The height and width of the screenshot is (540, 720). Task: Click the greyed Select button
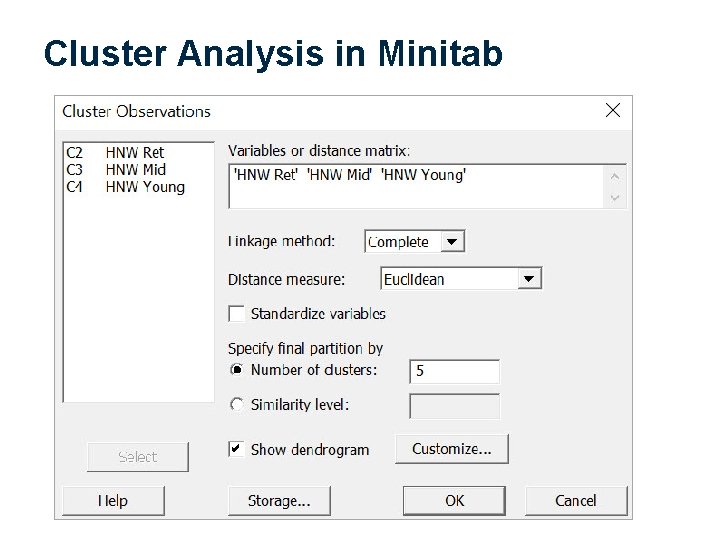138,457
